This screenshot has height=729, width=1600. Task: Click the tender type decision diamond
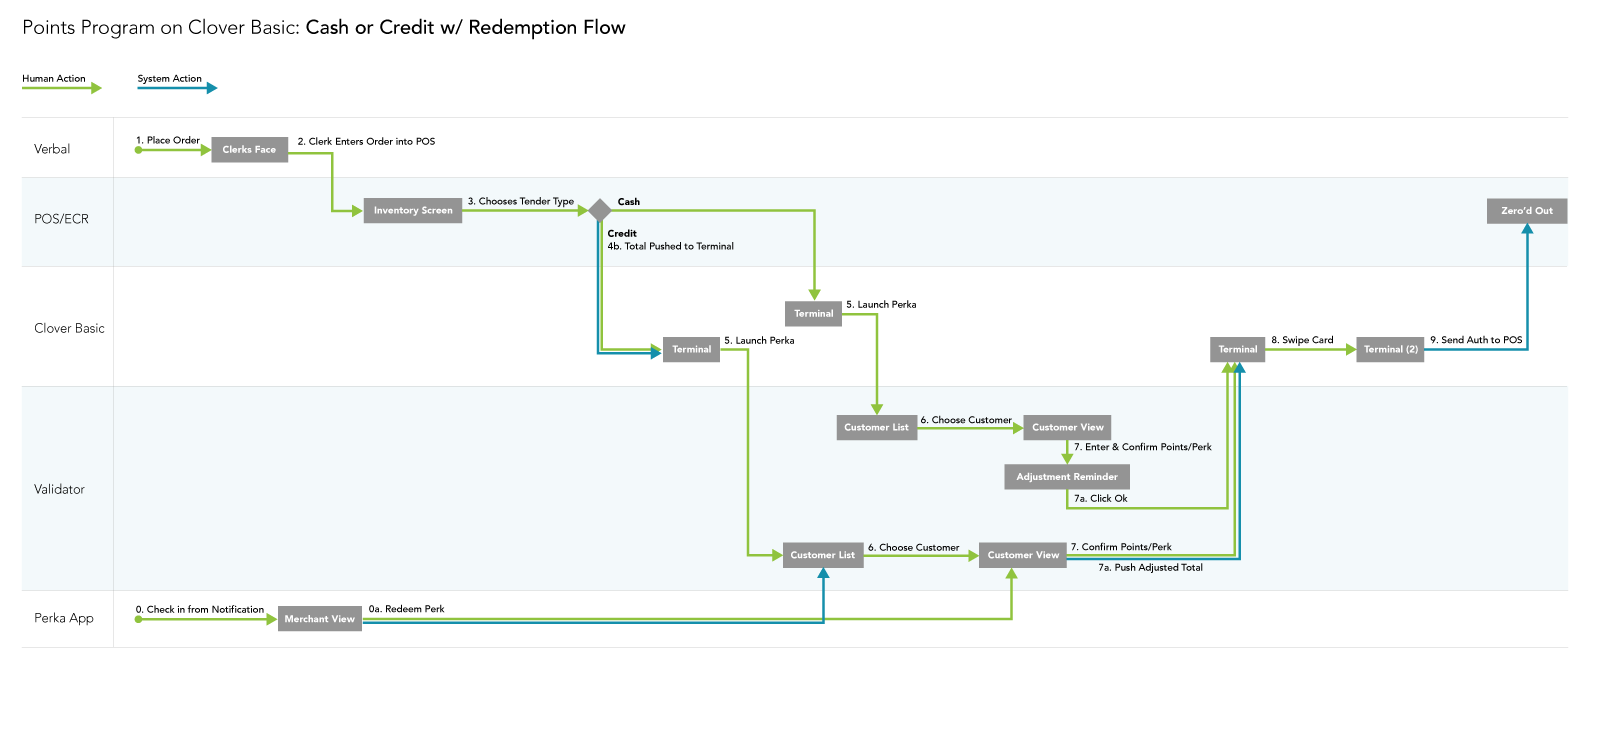point(599,210)
